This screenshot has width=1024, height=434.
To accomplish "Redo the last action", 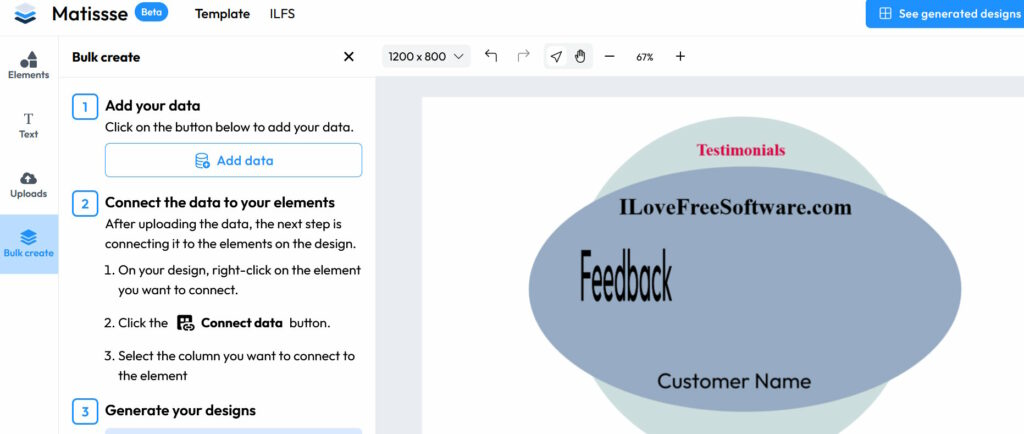I will tap(523, 56).
